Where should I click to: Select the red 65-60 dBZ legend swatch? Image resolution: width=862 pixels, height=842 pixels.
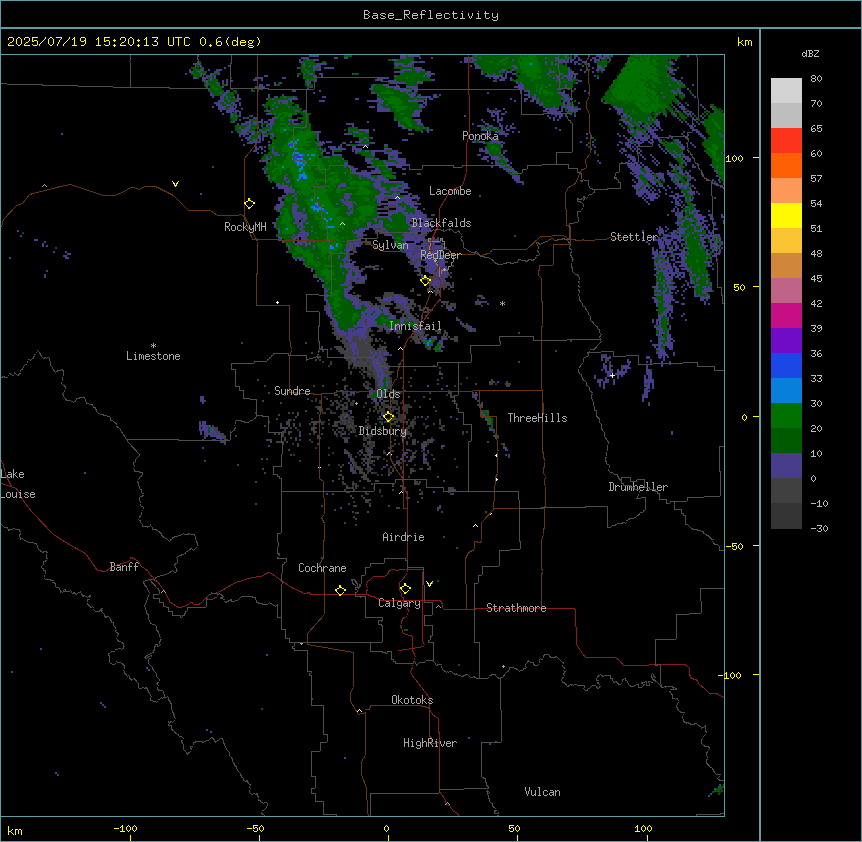tap(786, 141)
